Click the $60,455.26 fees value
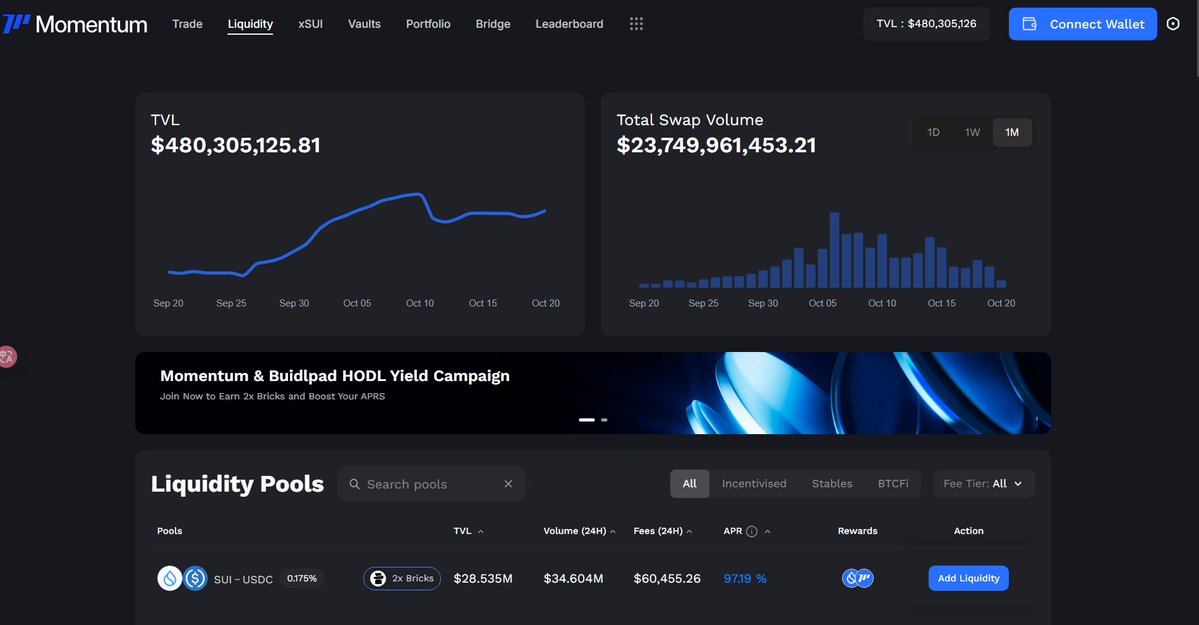 coord(667,578)
